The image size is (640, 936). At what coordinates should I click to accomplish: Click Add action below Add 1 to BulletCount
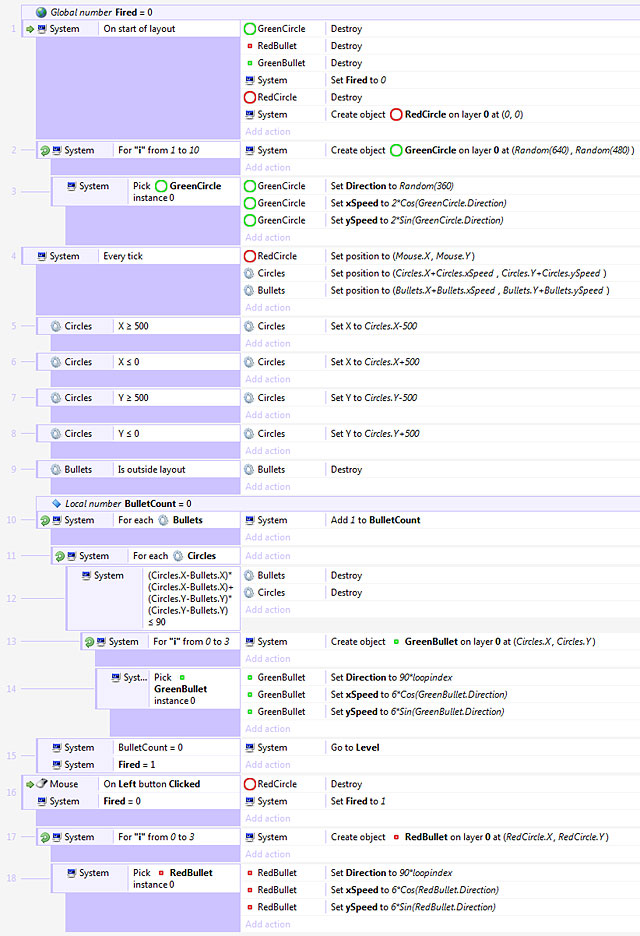pos(267,538)
